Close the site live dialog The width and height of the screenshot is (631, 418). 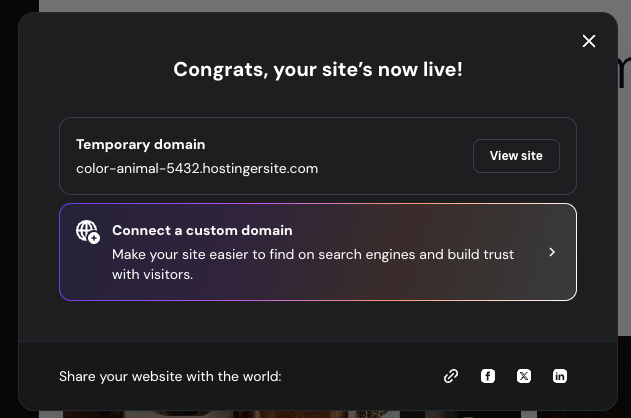[589, 41]
